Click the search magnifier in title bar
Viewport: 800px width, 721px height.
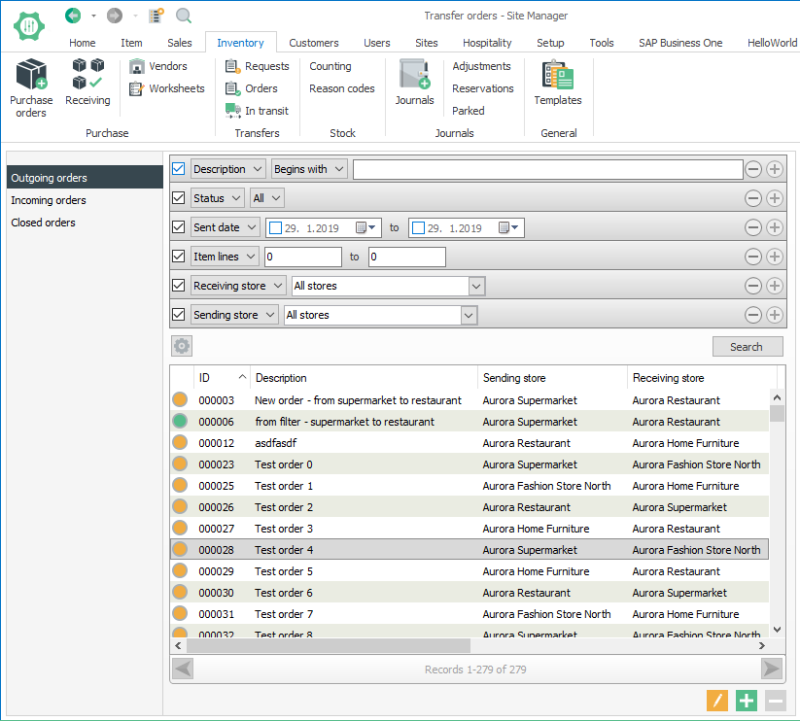[x=184, y=15]
